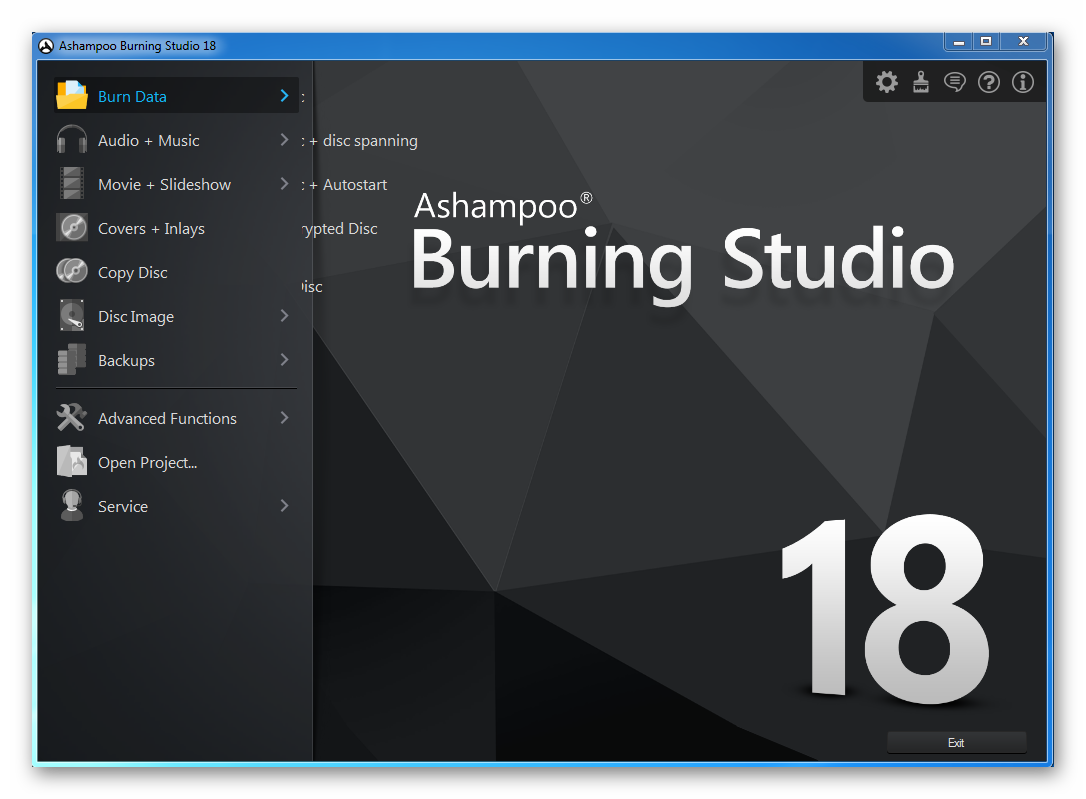The image size is (1086, 799).
Task: Click the Covers + Inlays disc icon
Action: pyautogui.click(x=71, y=228)
